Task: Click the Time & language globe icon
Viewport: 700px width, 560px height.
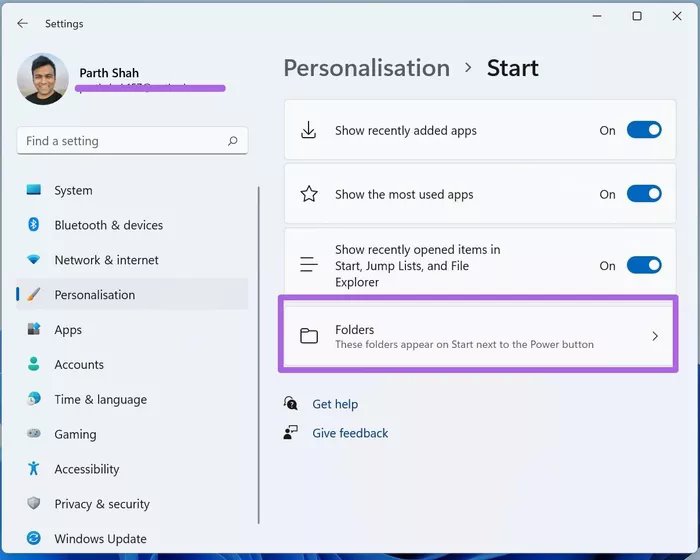Action: coord(33,398)
